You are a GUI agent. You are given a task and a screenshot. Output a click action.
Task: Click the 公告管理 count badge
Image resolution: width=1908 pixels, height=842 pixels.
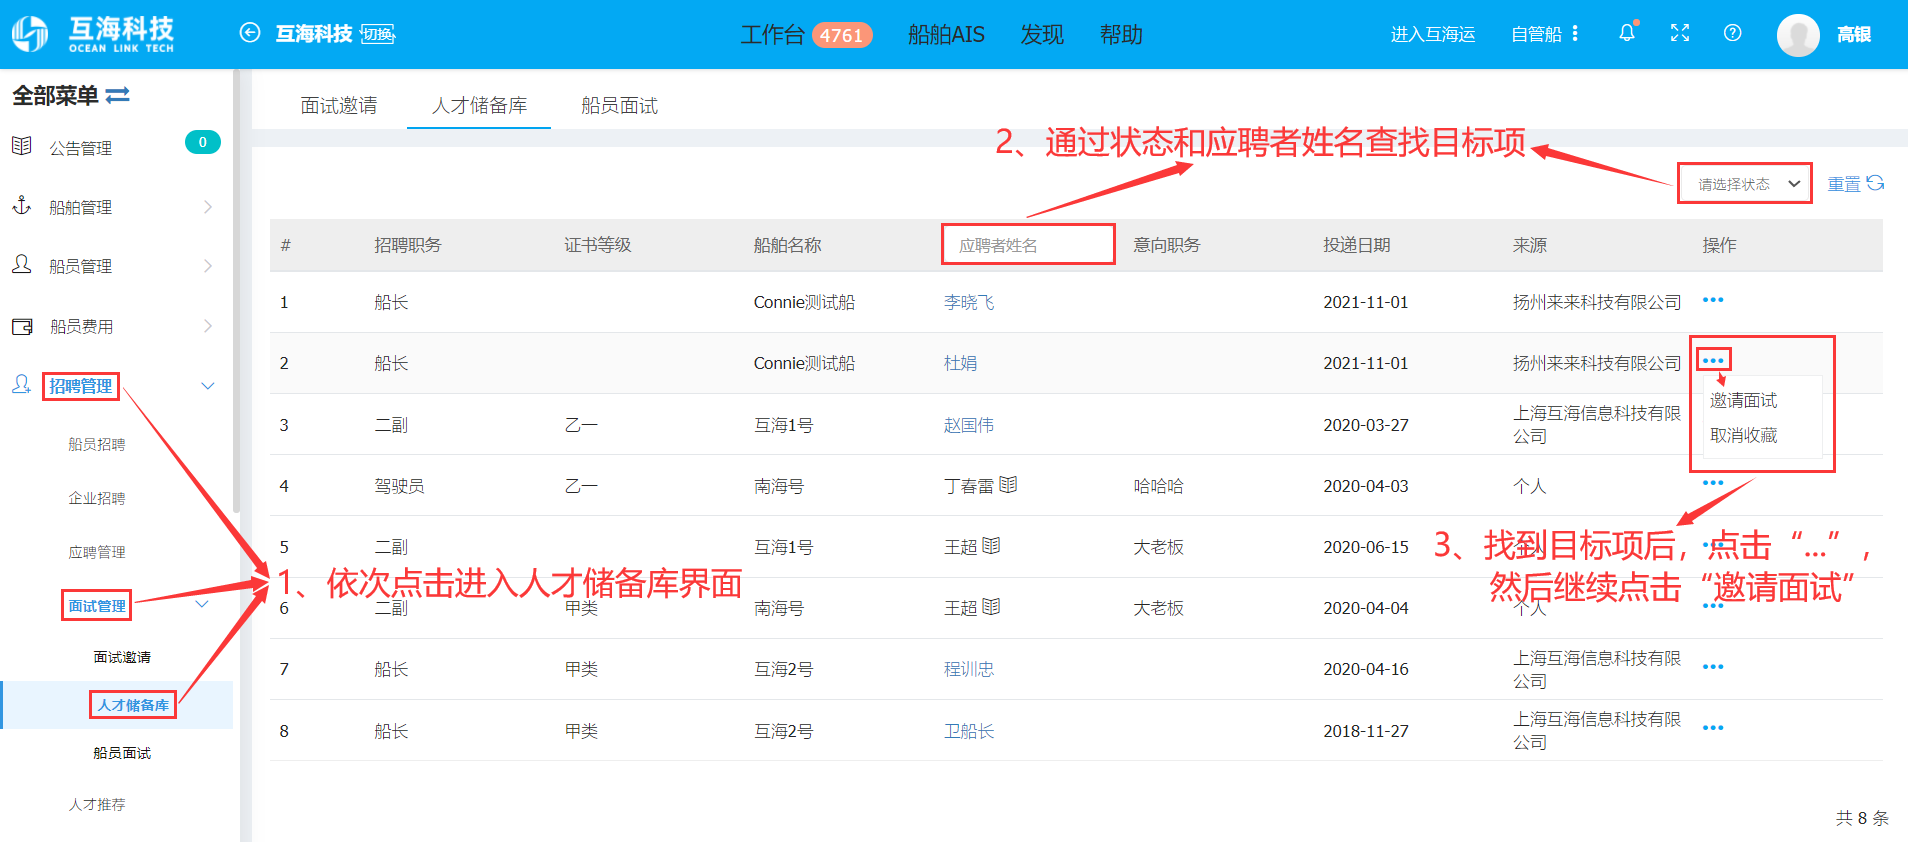203,142
